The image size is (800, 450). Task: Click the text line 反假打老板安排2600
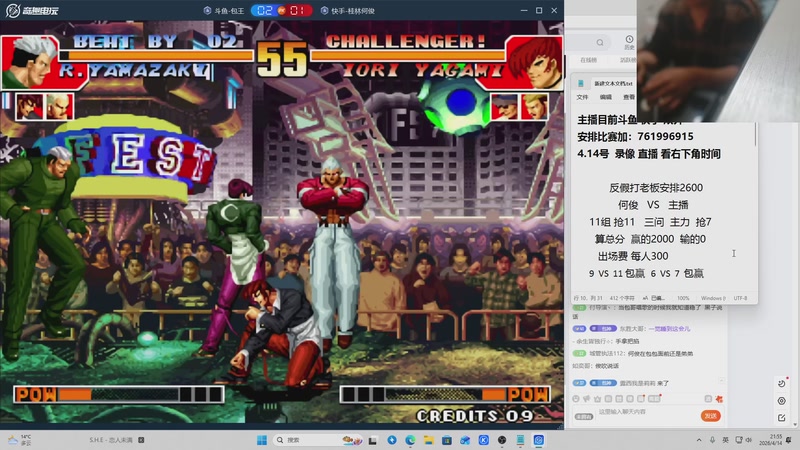point(656,188)
